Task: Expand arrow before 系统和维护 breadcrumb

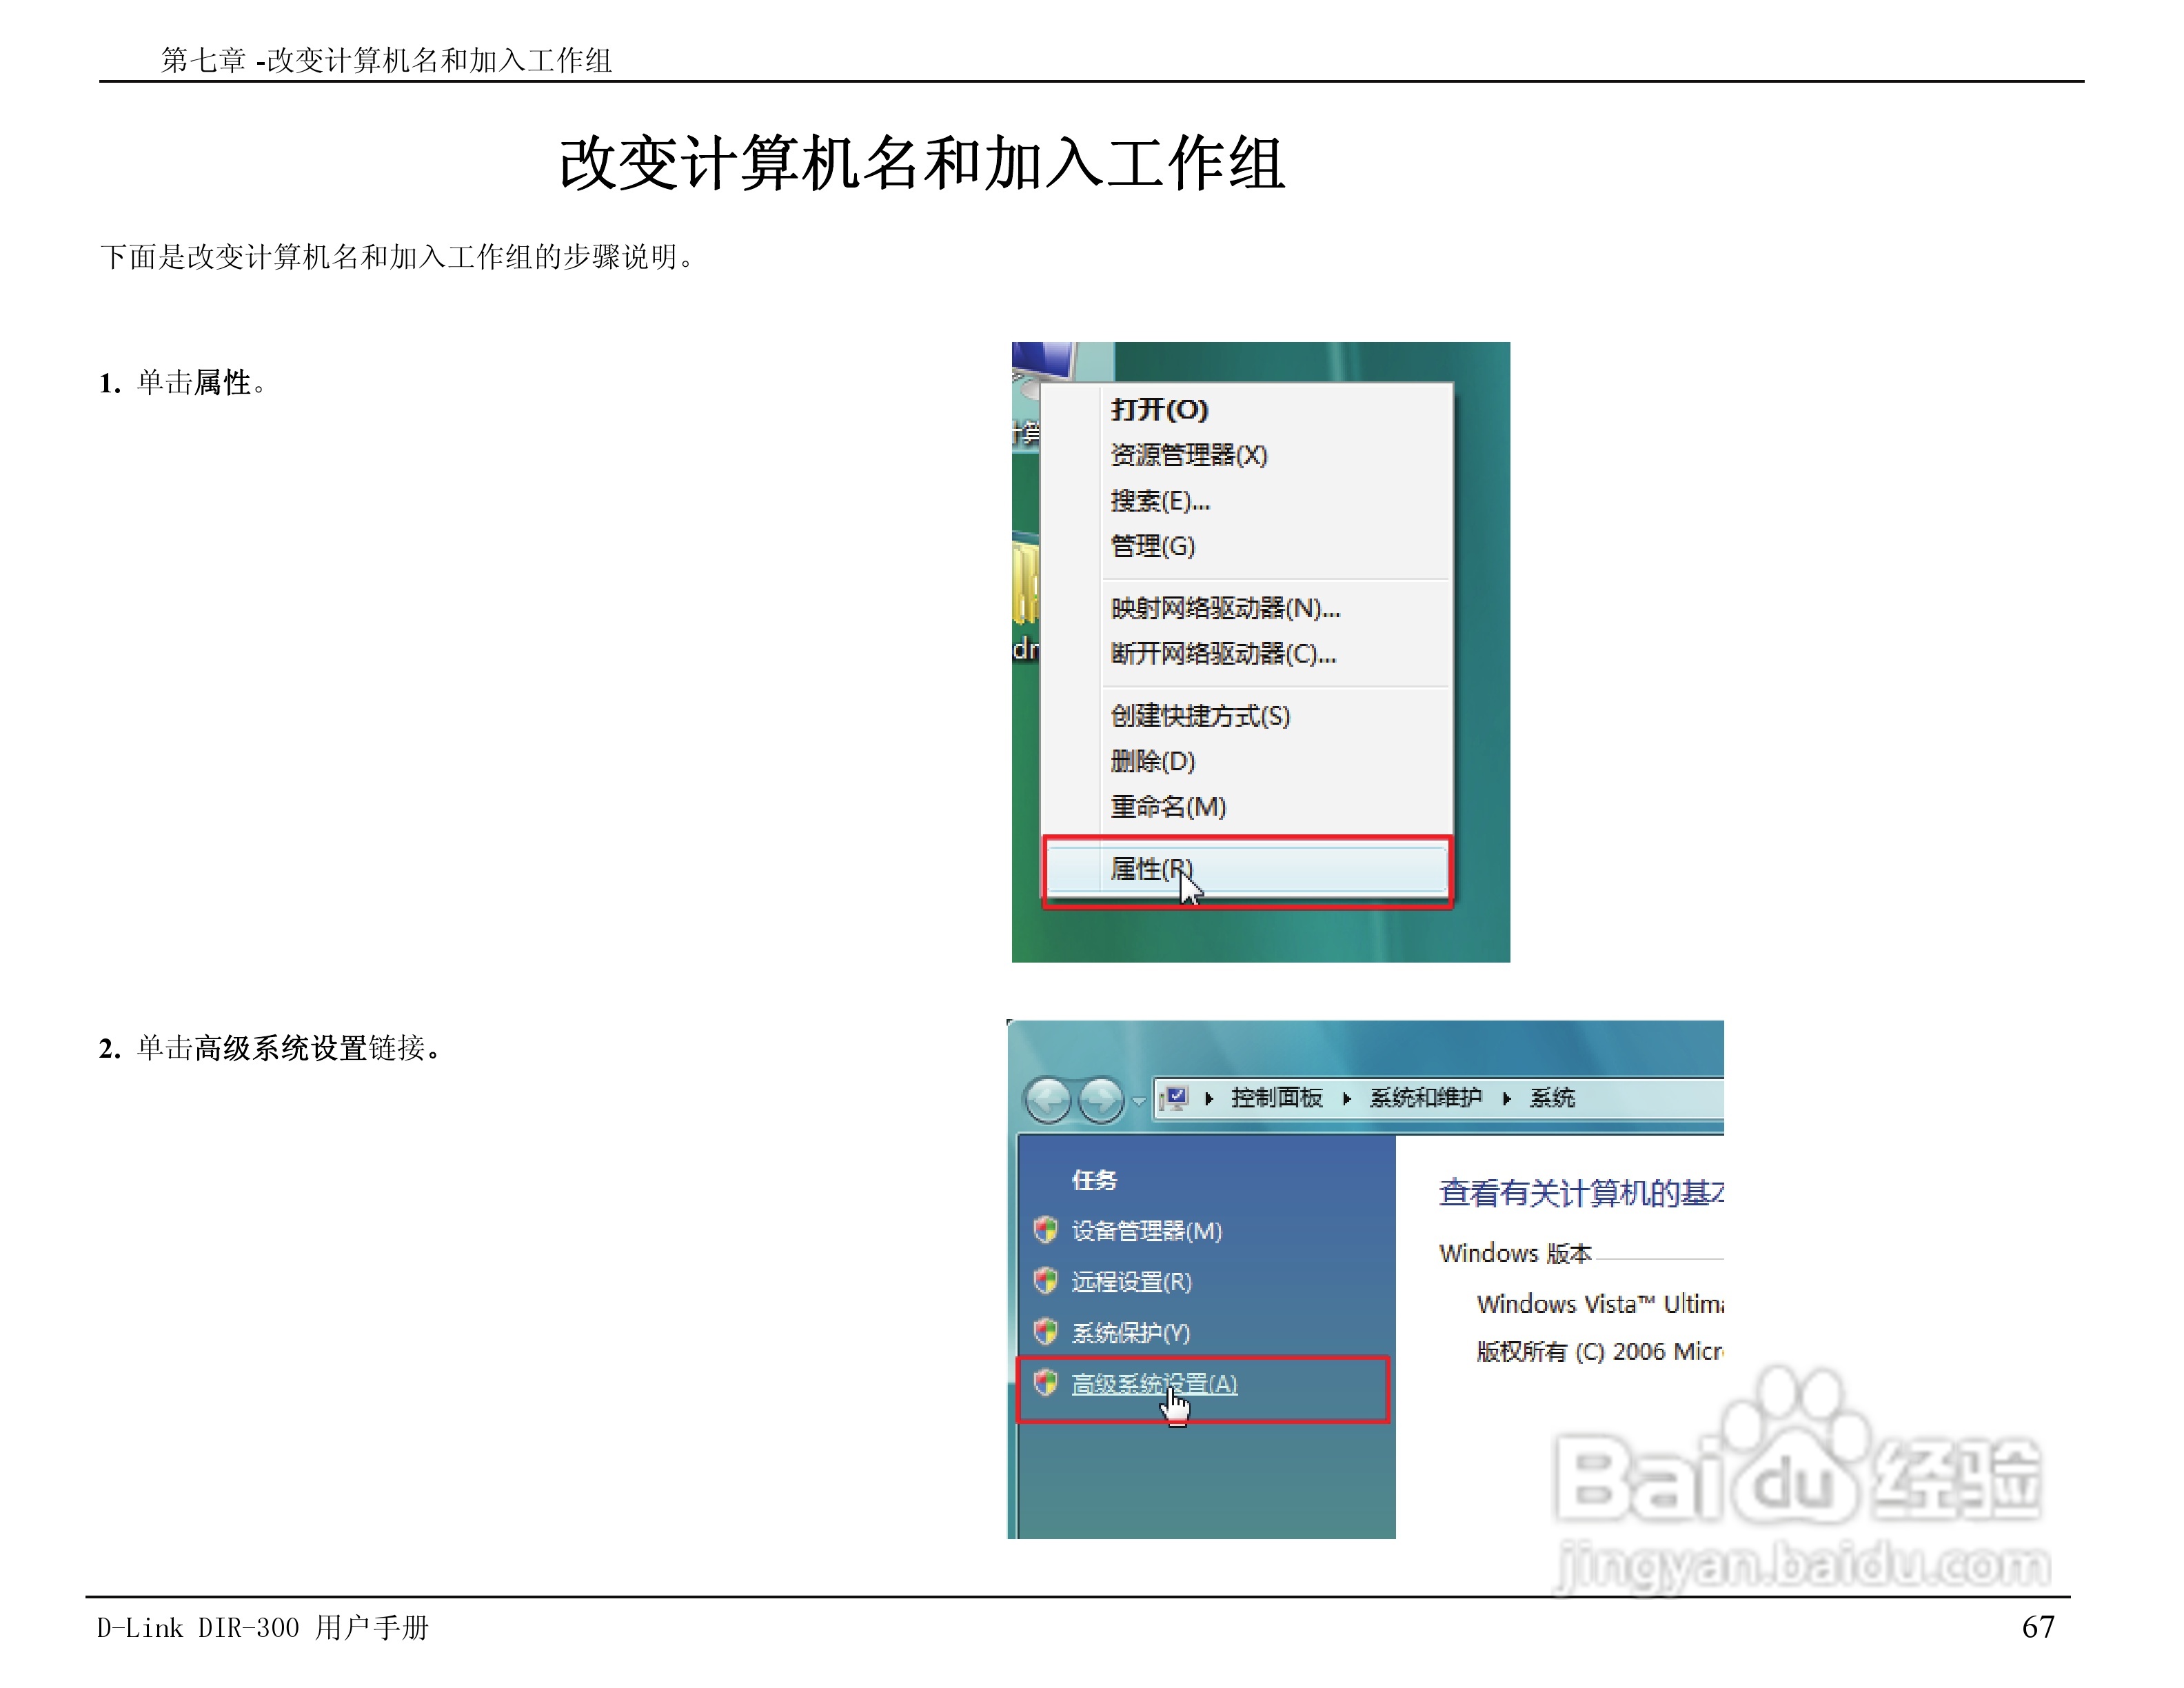Action: pos(1346,1098)
